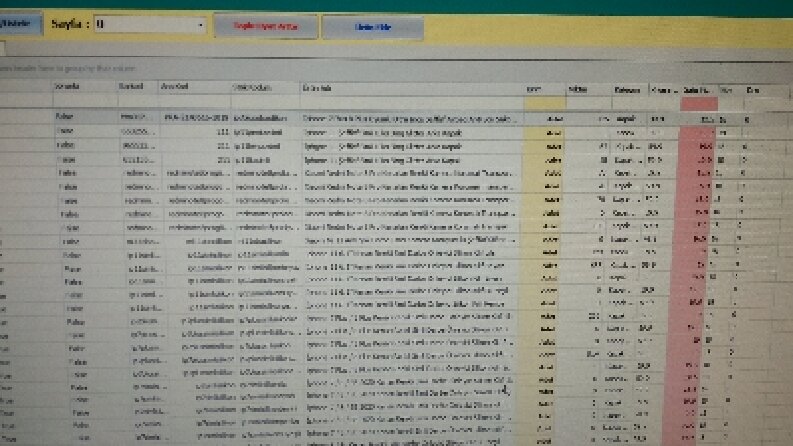Click the header above the red column
The width and height of the screenshot is (793, 446).
698,90
